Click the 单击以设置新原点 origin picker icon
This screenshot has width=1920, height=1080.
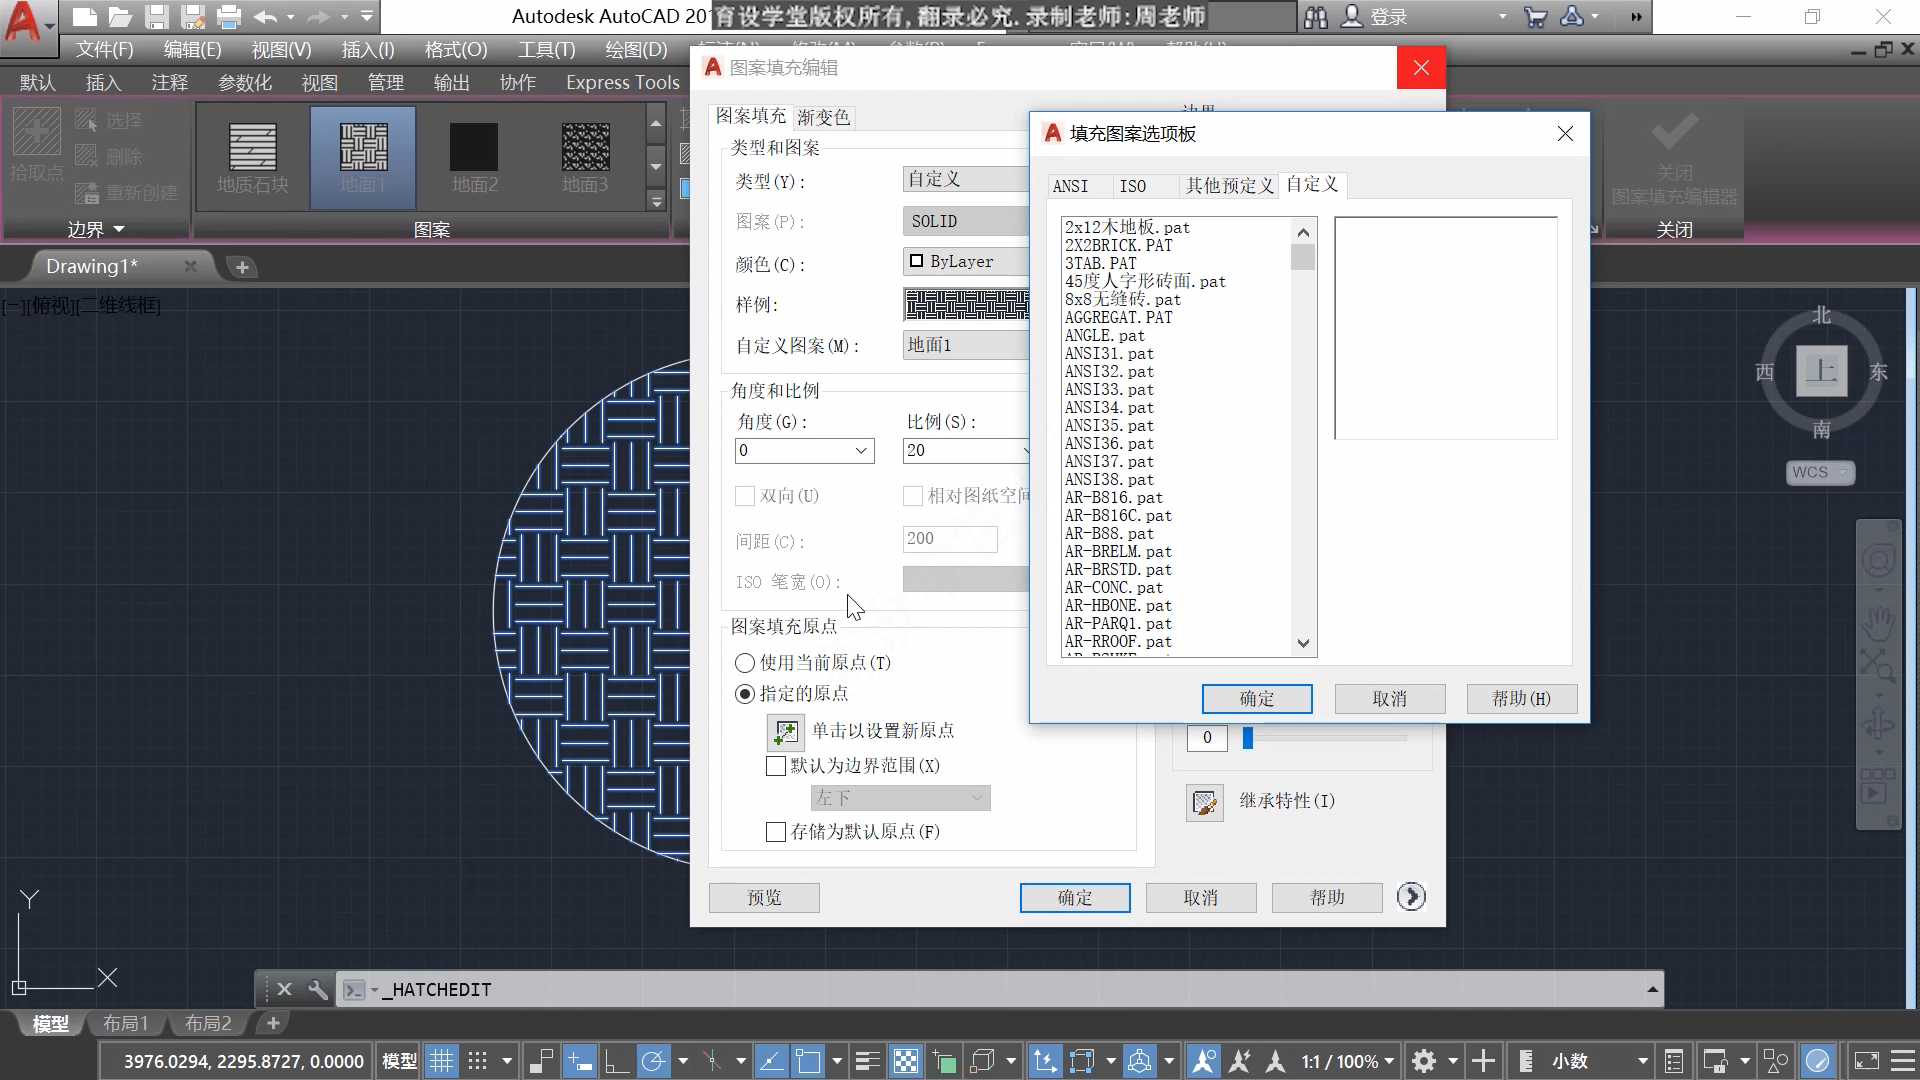click(785, 732)
